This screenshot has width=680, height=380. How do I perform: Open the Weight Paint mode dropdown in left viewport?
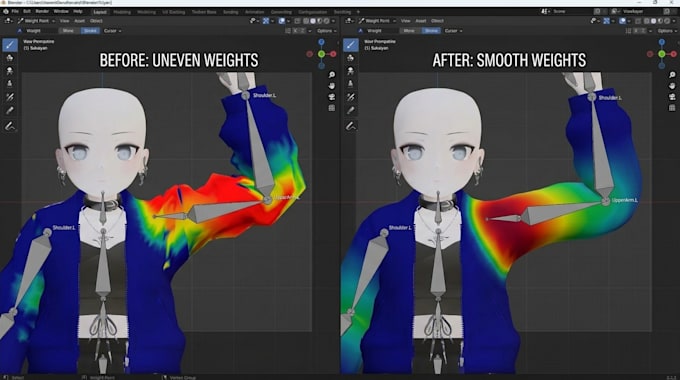[36, 21]
